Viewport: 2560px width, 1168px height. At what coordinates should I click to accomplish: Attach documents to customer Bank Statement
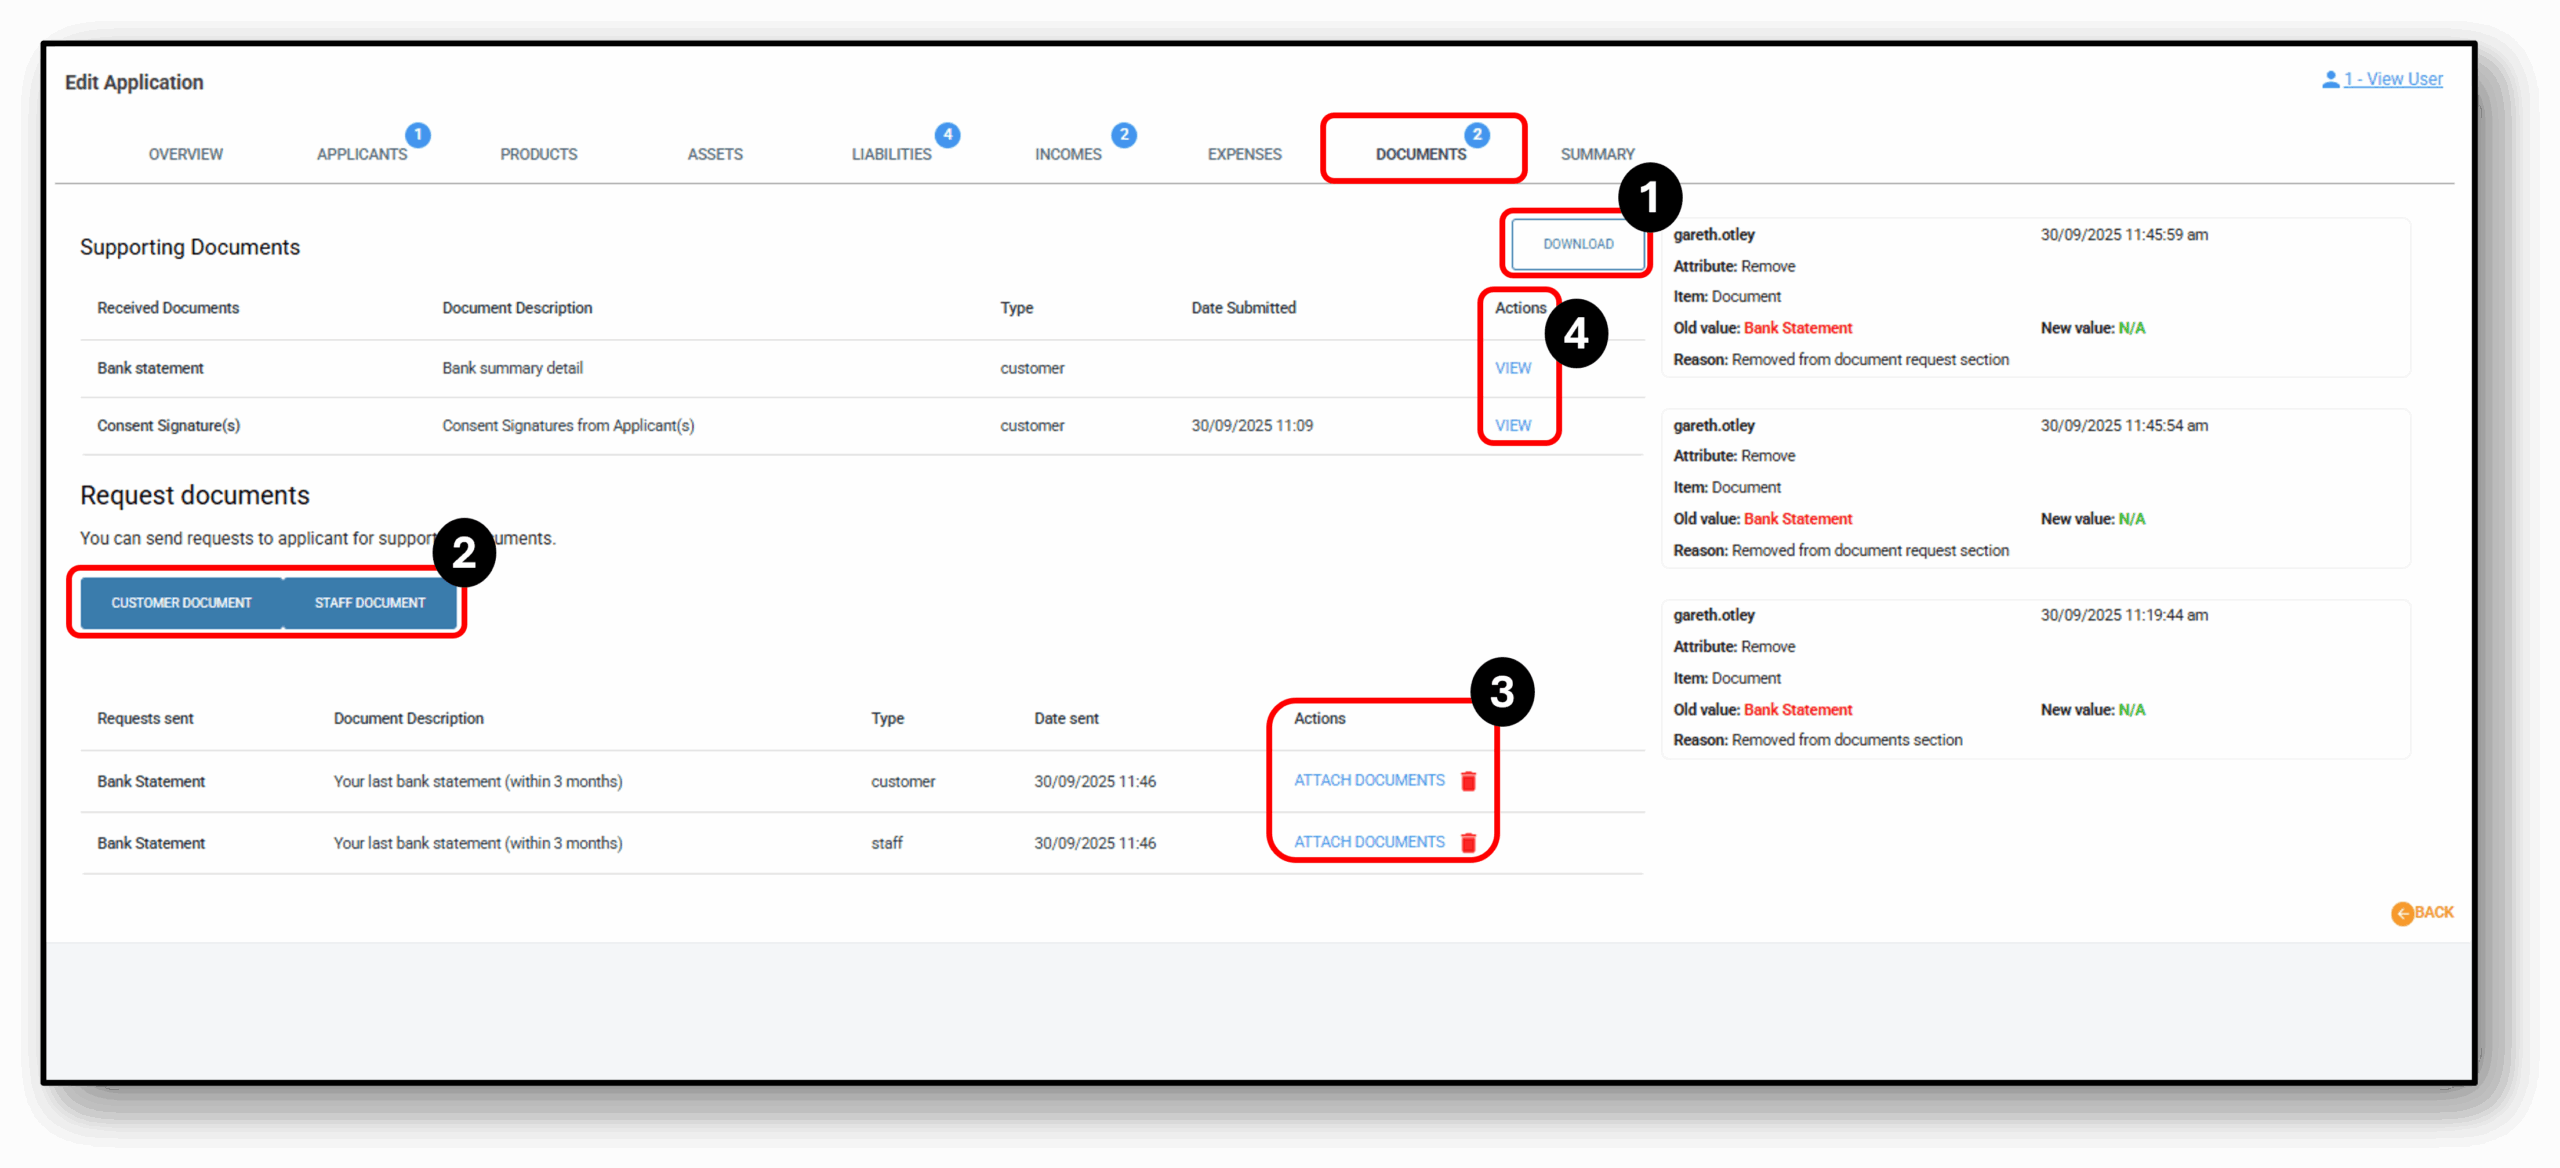coord(1369,780)
